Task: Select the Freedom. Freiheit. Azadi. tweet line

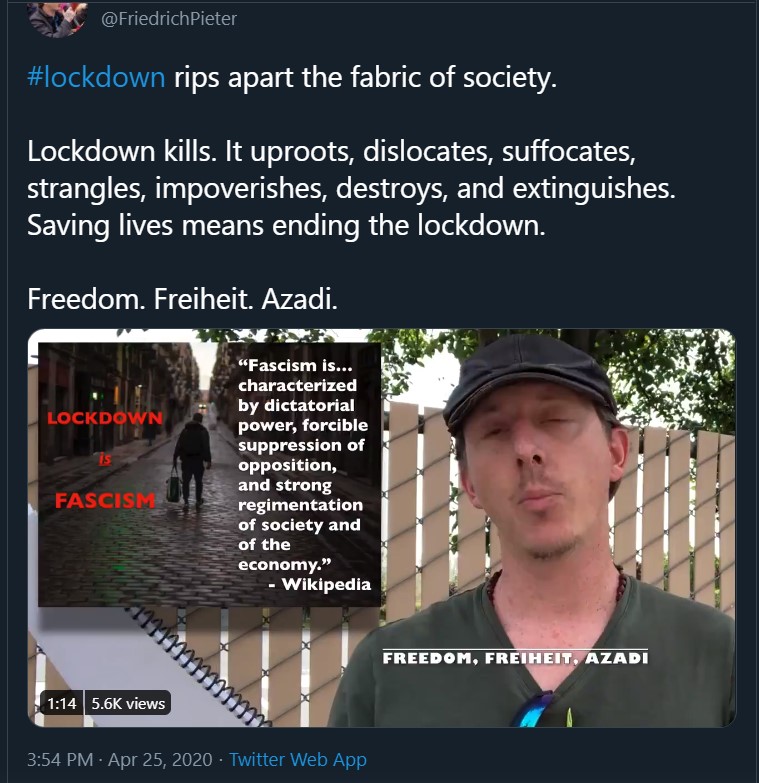Action: pyautogui.click(x=182, y=299)
